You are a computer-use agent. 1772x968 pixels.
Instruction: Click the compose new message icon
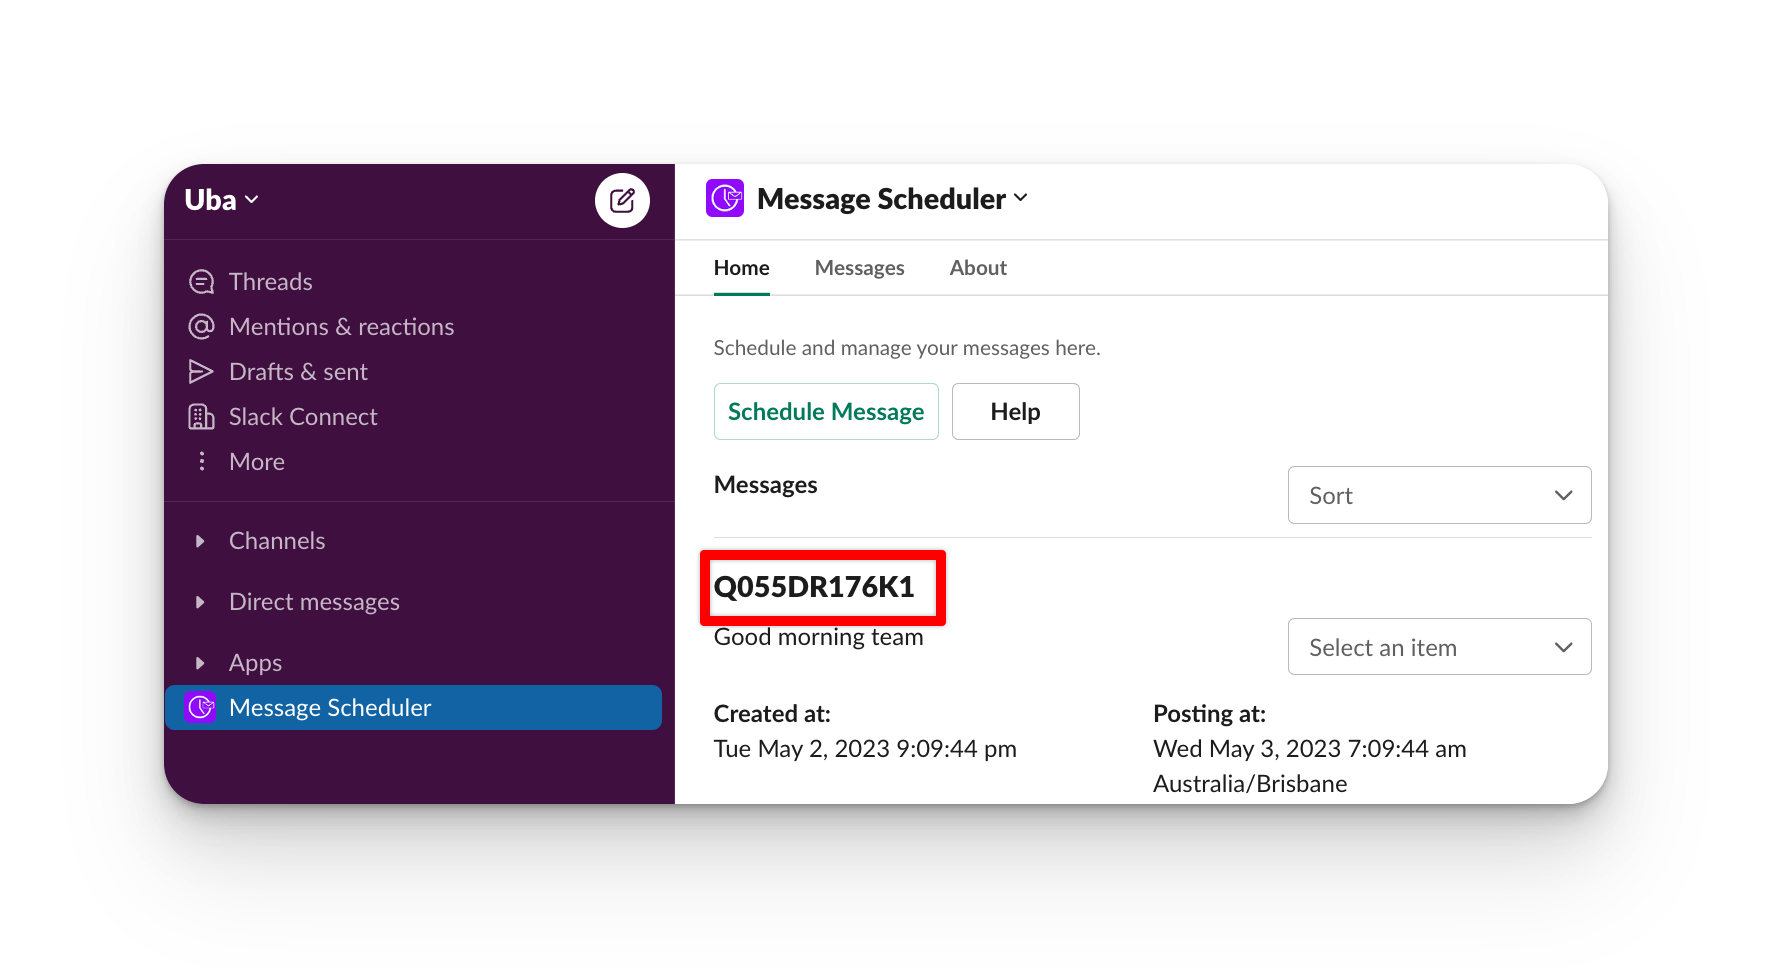click(622, 200)
